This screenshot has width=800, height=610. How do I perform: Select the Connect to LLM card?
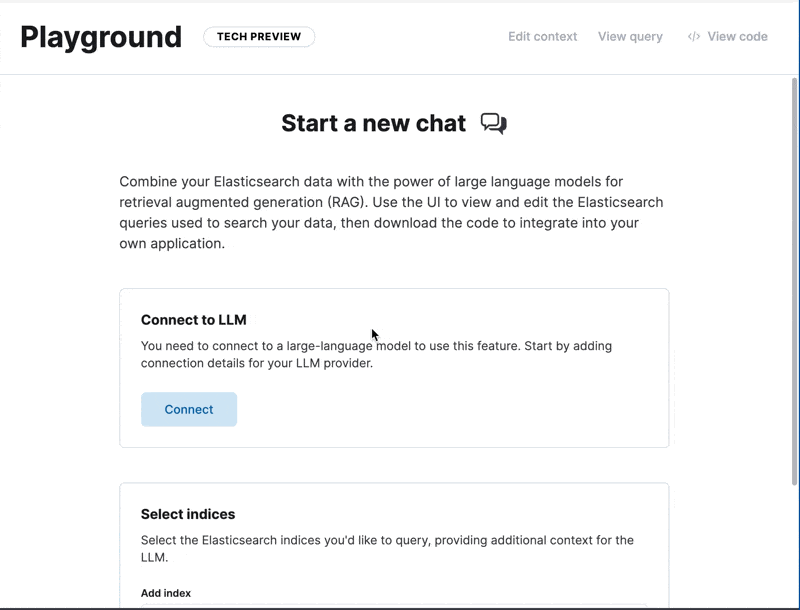coord(395,367)
